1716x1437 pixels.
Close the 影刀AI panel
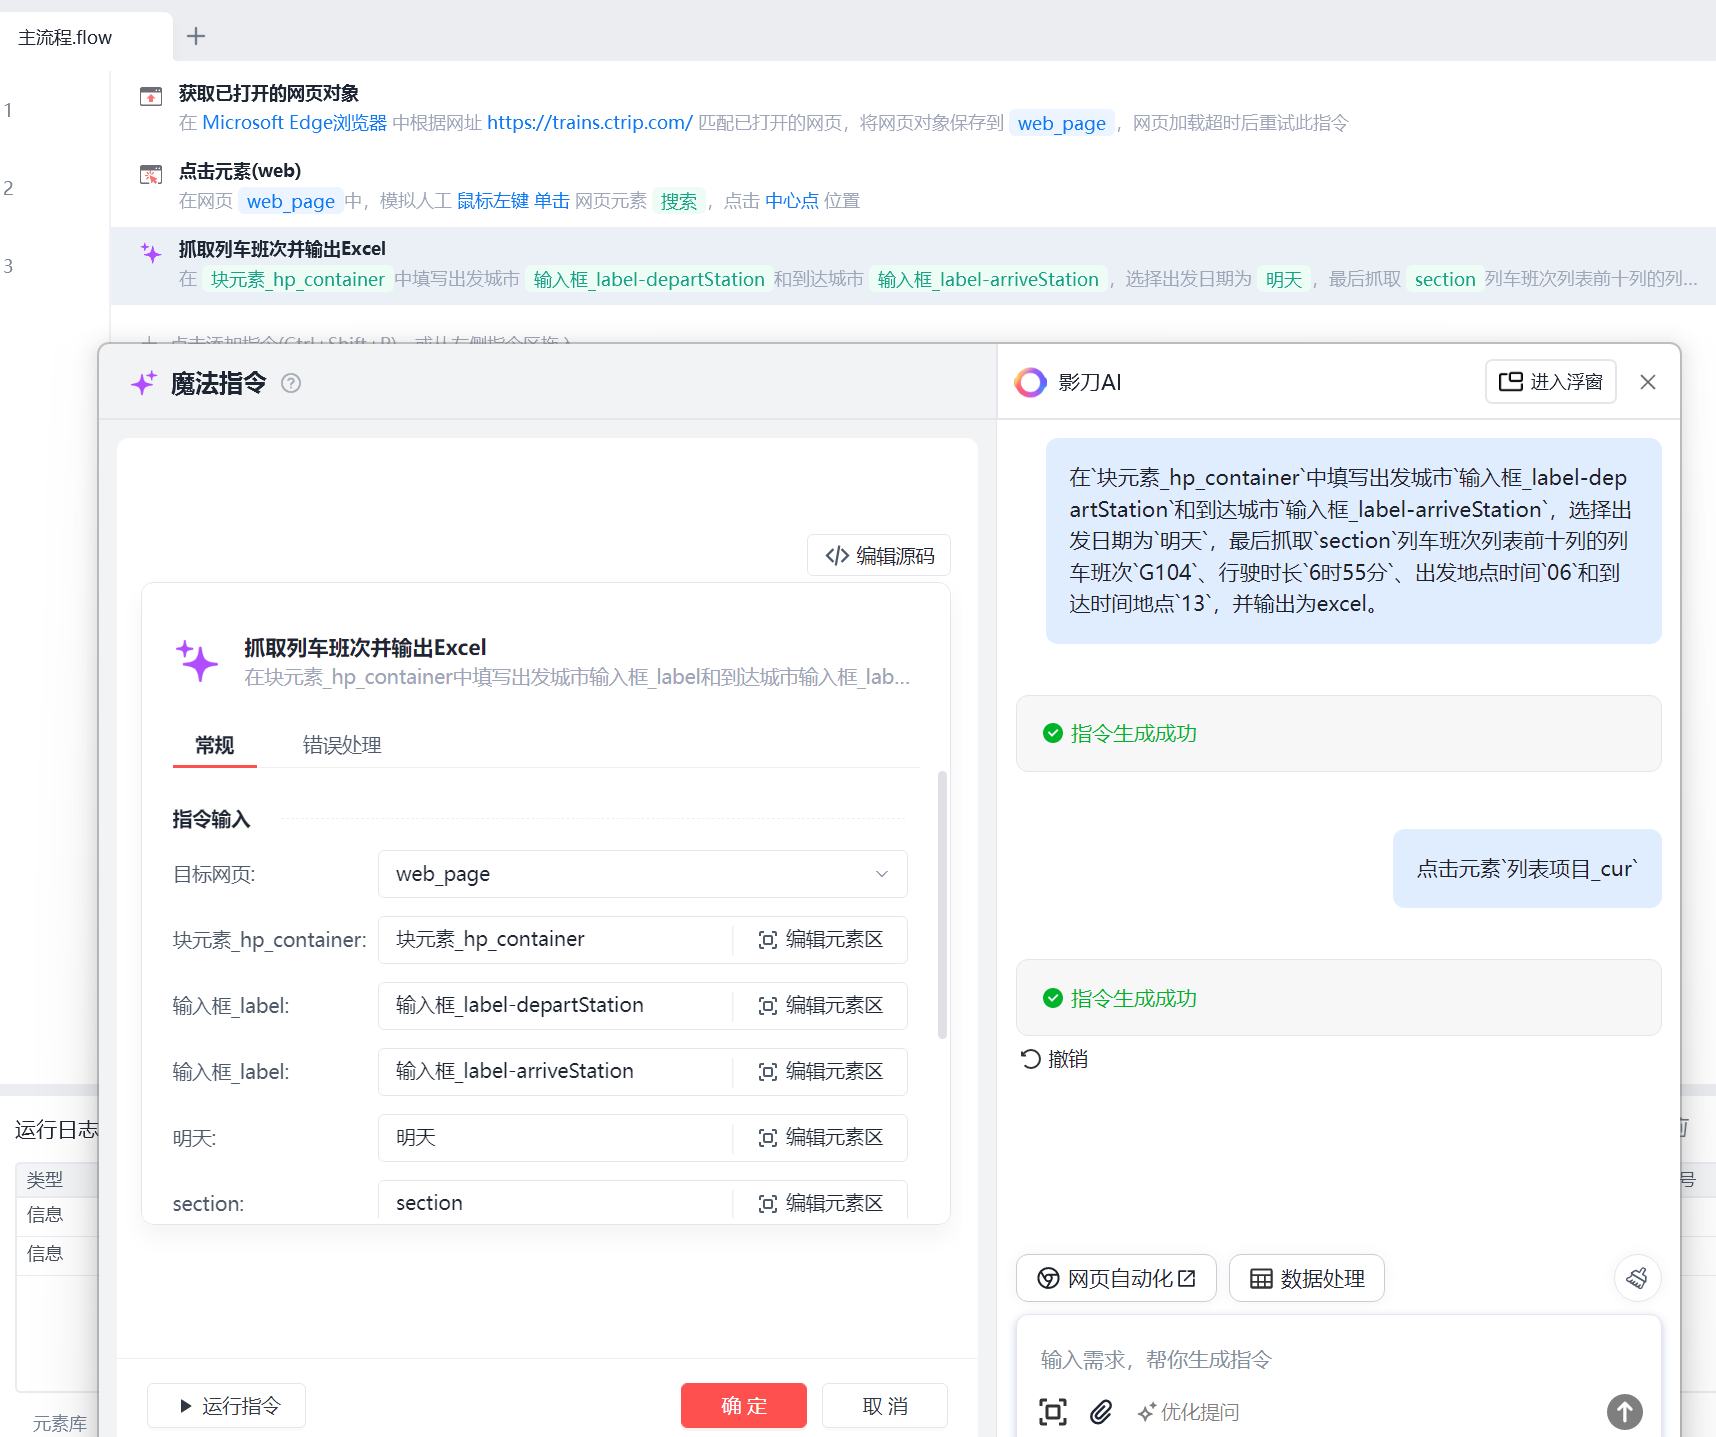click(x=1648, y=382)
